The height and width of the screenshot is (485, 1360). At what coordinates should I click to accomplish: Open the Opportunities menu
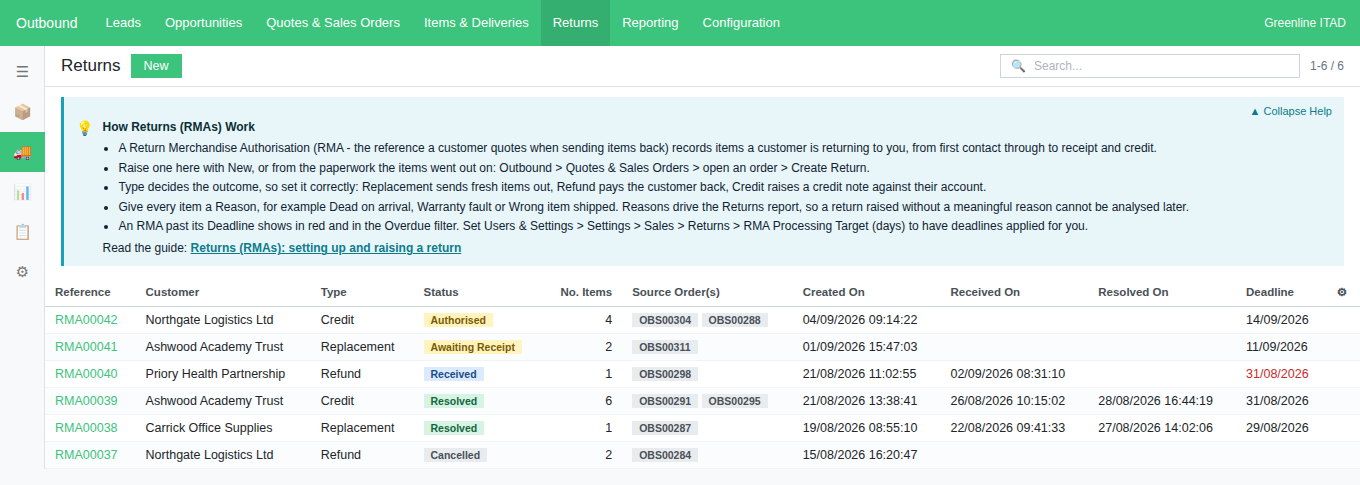(x=204, y=23)
